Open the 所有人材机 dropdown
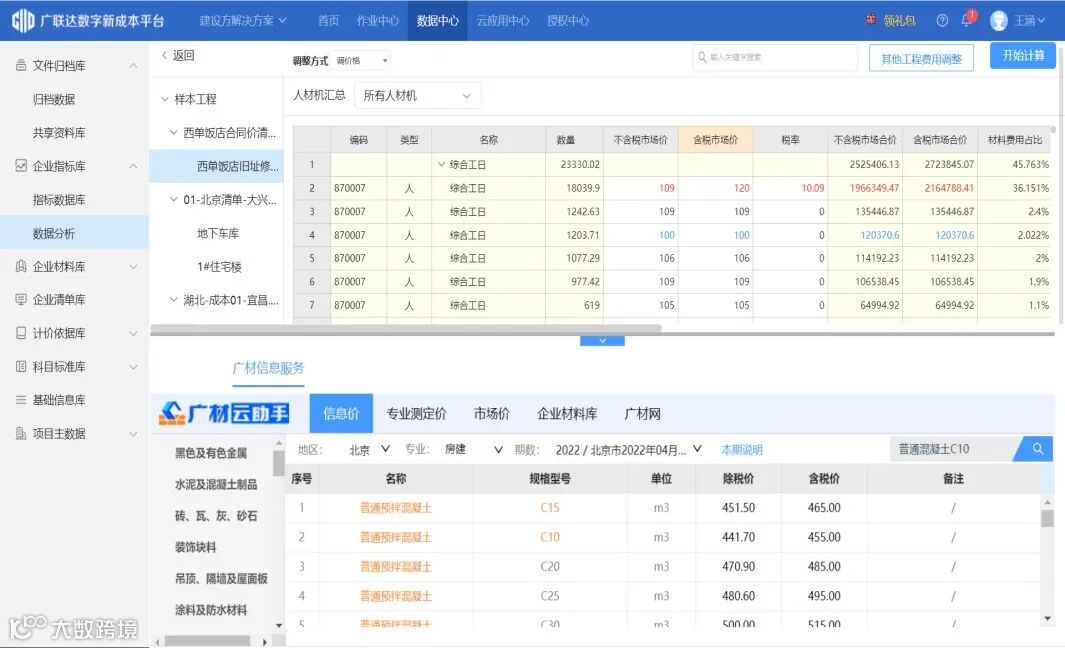This screenshot has height=648, width=1065. pyautogui.click(x=418, y=96)
